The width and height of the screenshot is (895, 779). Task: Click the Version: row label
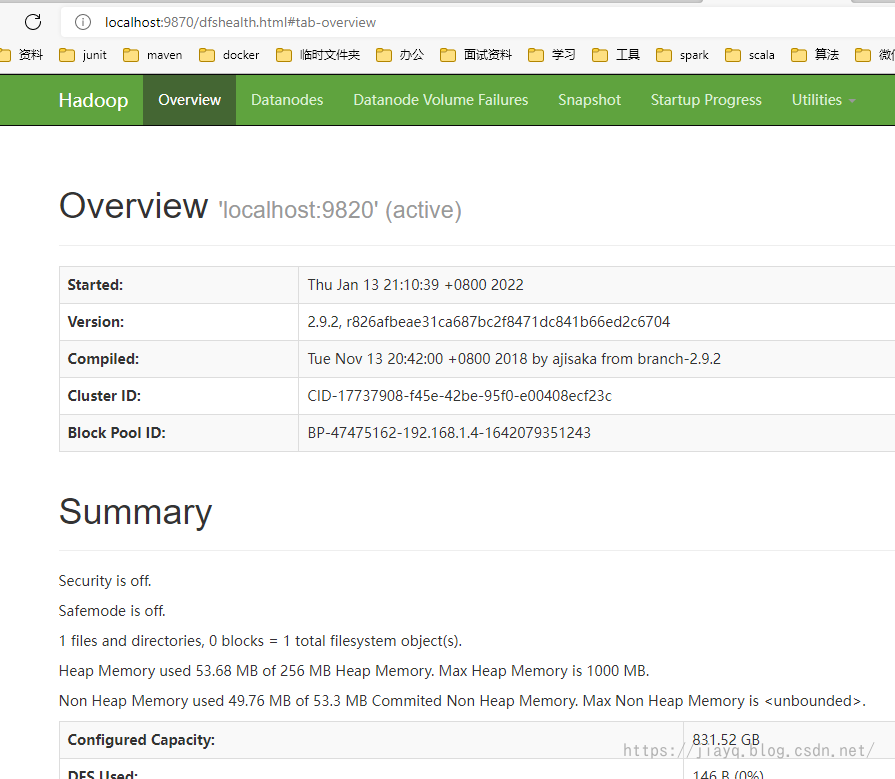click(96, 322)
